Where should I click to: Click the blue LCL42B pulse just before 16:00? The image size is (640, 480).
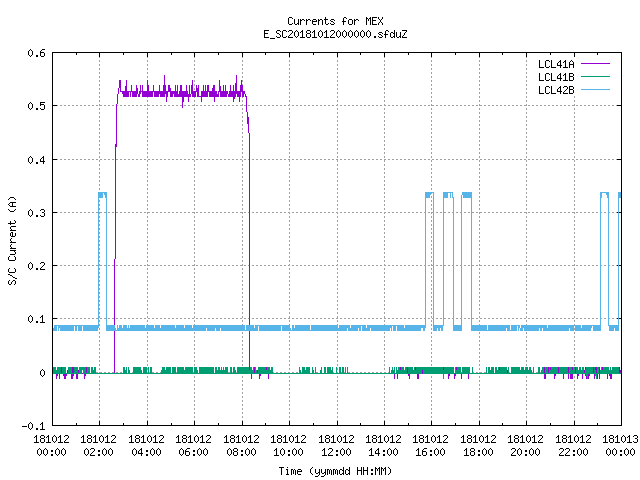point(429,195)
